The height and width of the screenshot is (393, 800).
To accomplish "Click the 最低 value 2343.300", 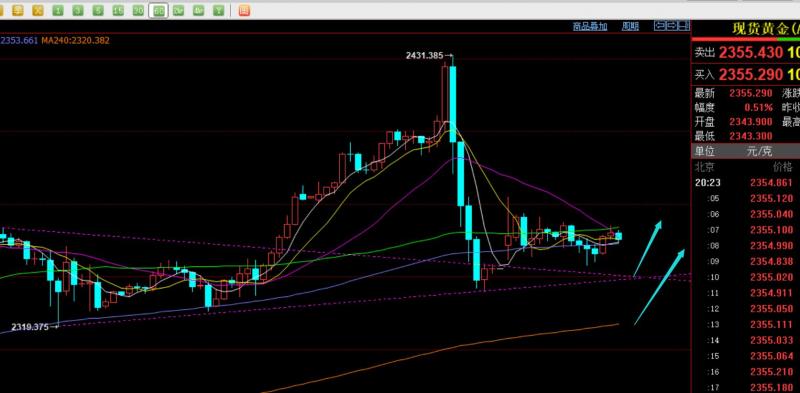I will click(x=751, y=136).
